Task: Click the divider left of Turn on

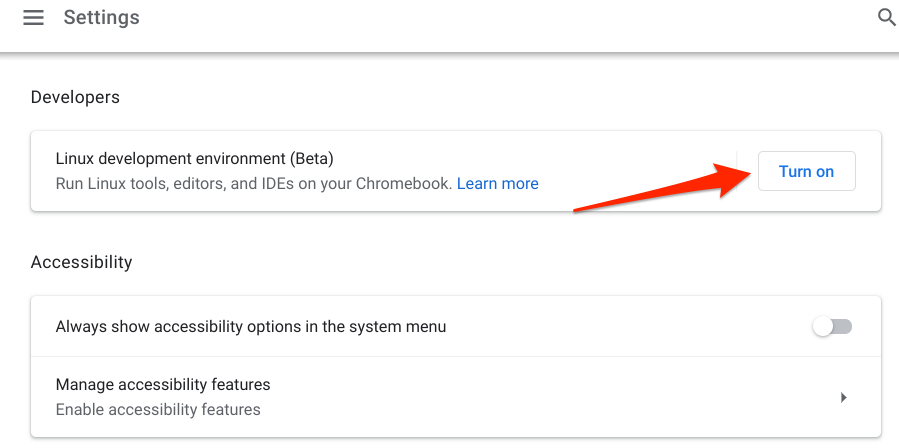Action: [737, 171]
